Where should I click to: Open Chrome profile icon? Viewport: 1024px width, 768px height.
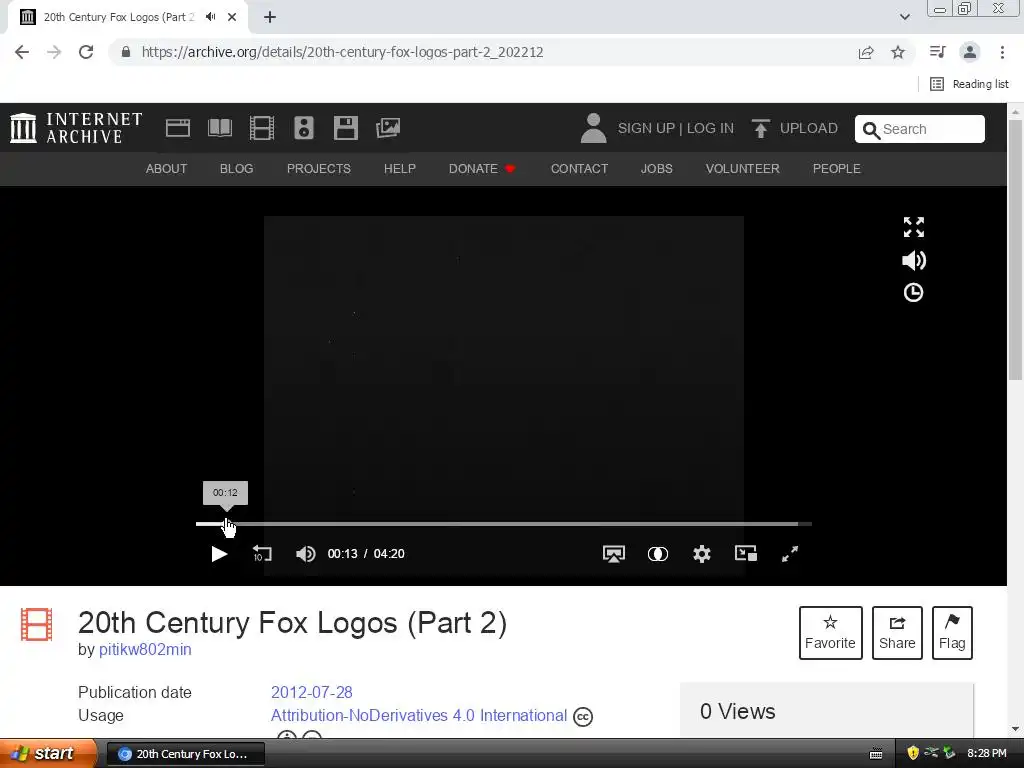[970, 52]
